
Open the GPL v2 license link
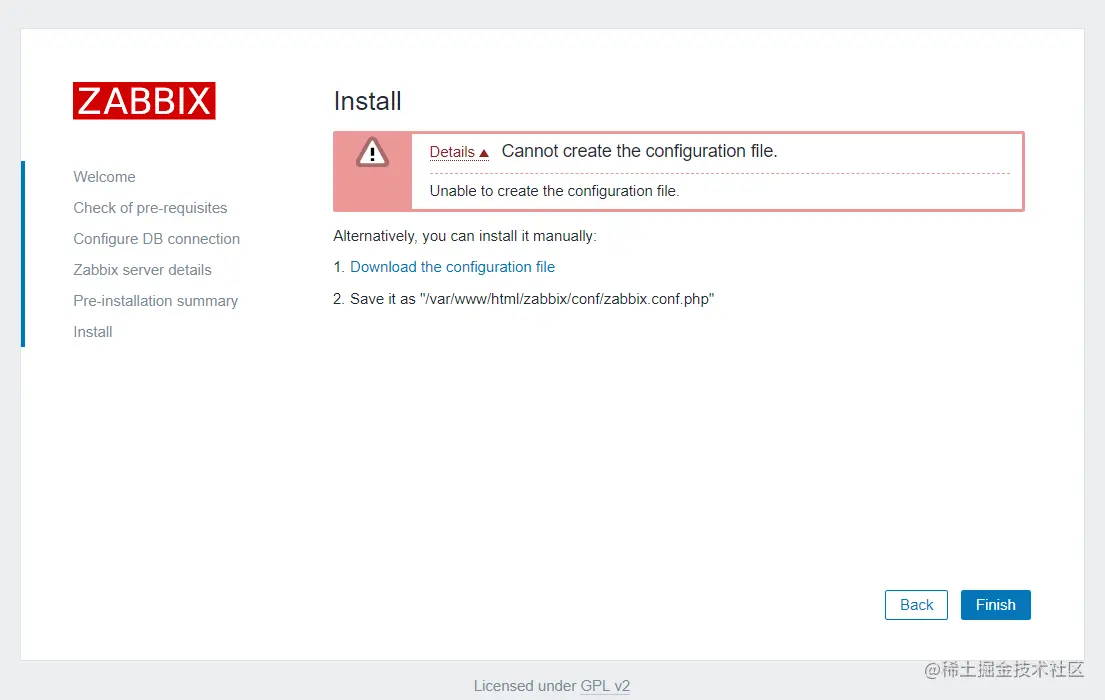pyautogui.click(x=605, y=686)
